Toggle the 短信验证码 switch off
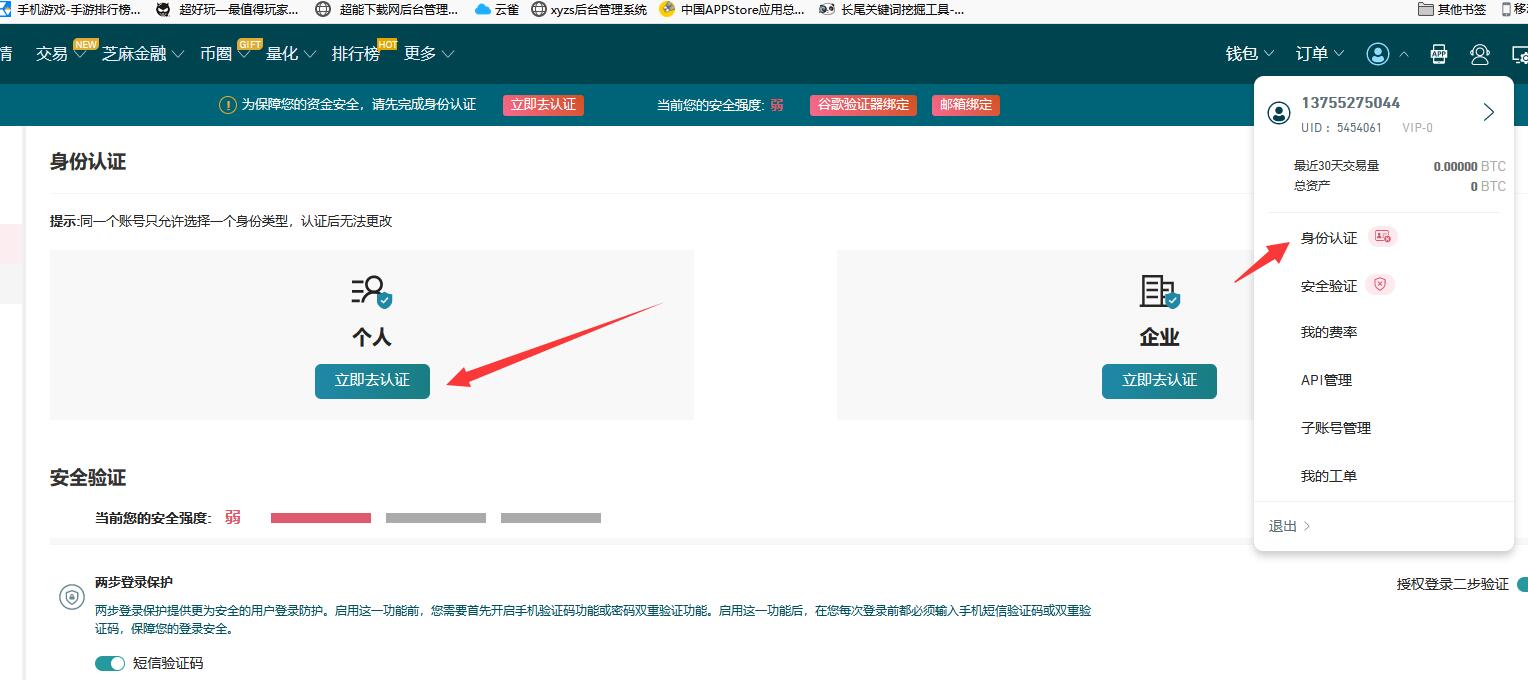The width and height of the screenshot is (1528, 680). point(110,662)
